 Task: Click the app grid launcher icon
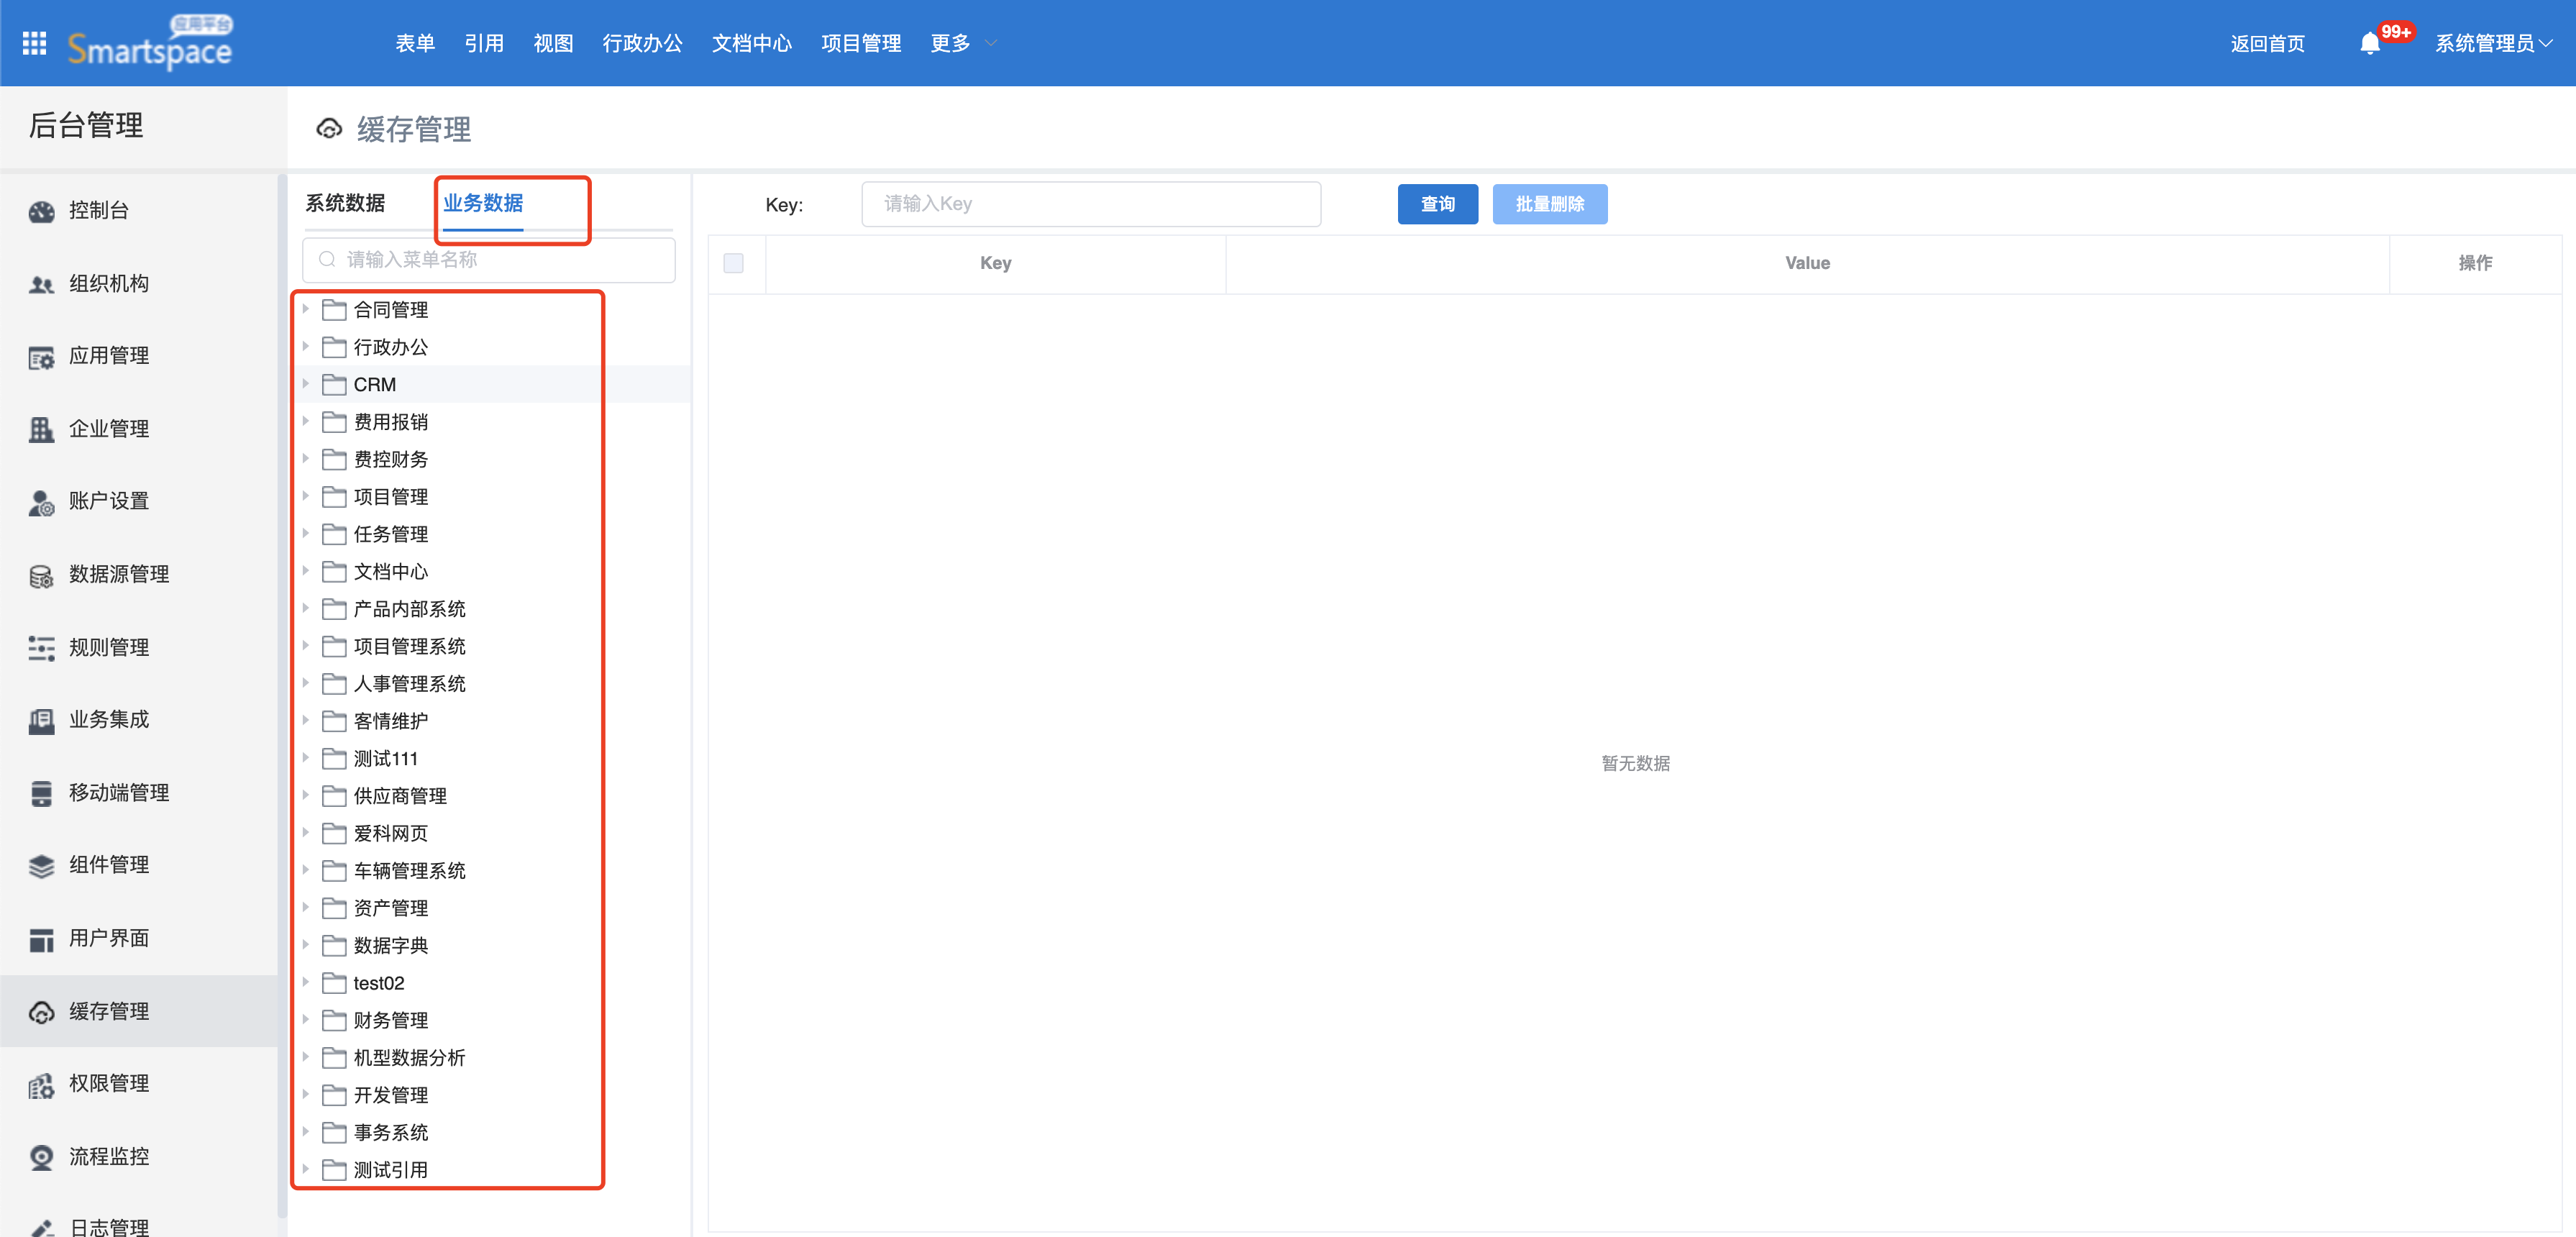(x=34, y=43)
